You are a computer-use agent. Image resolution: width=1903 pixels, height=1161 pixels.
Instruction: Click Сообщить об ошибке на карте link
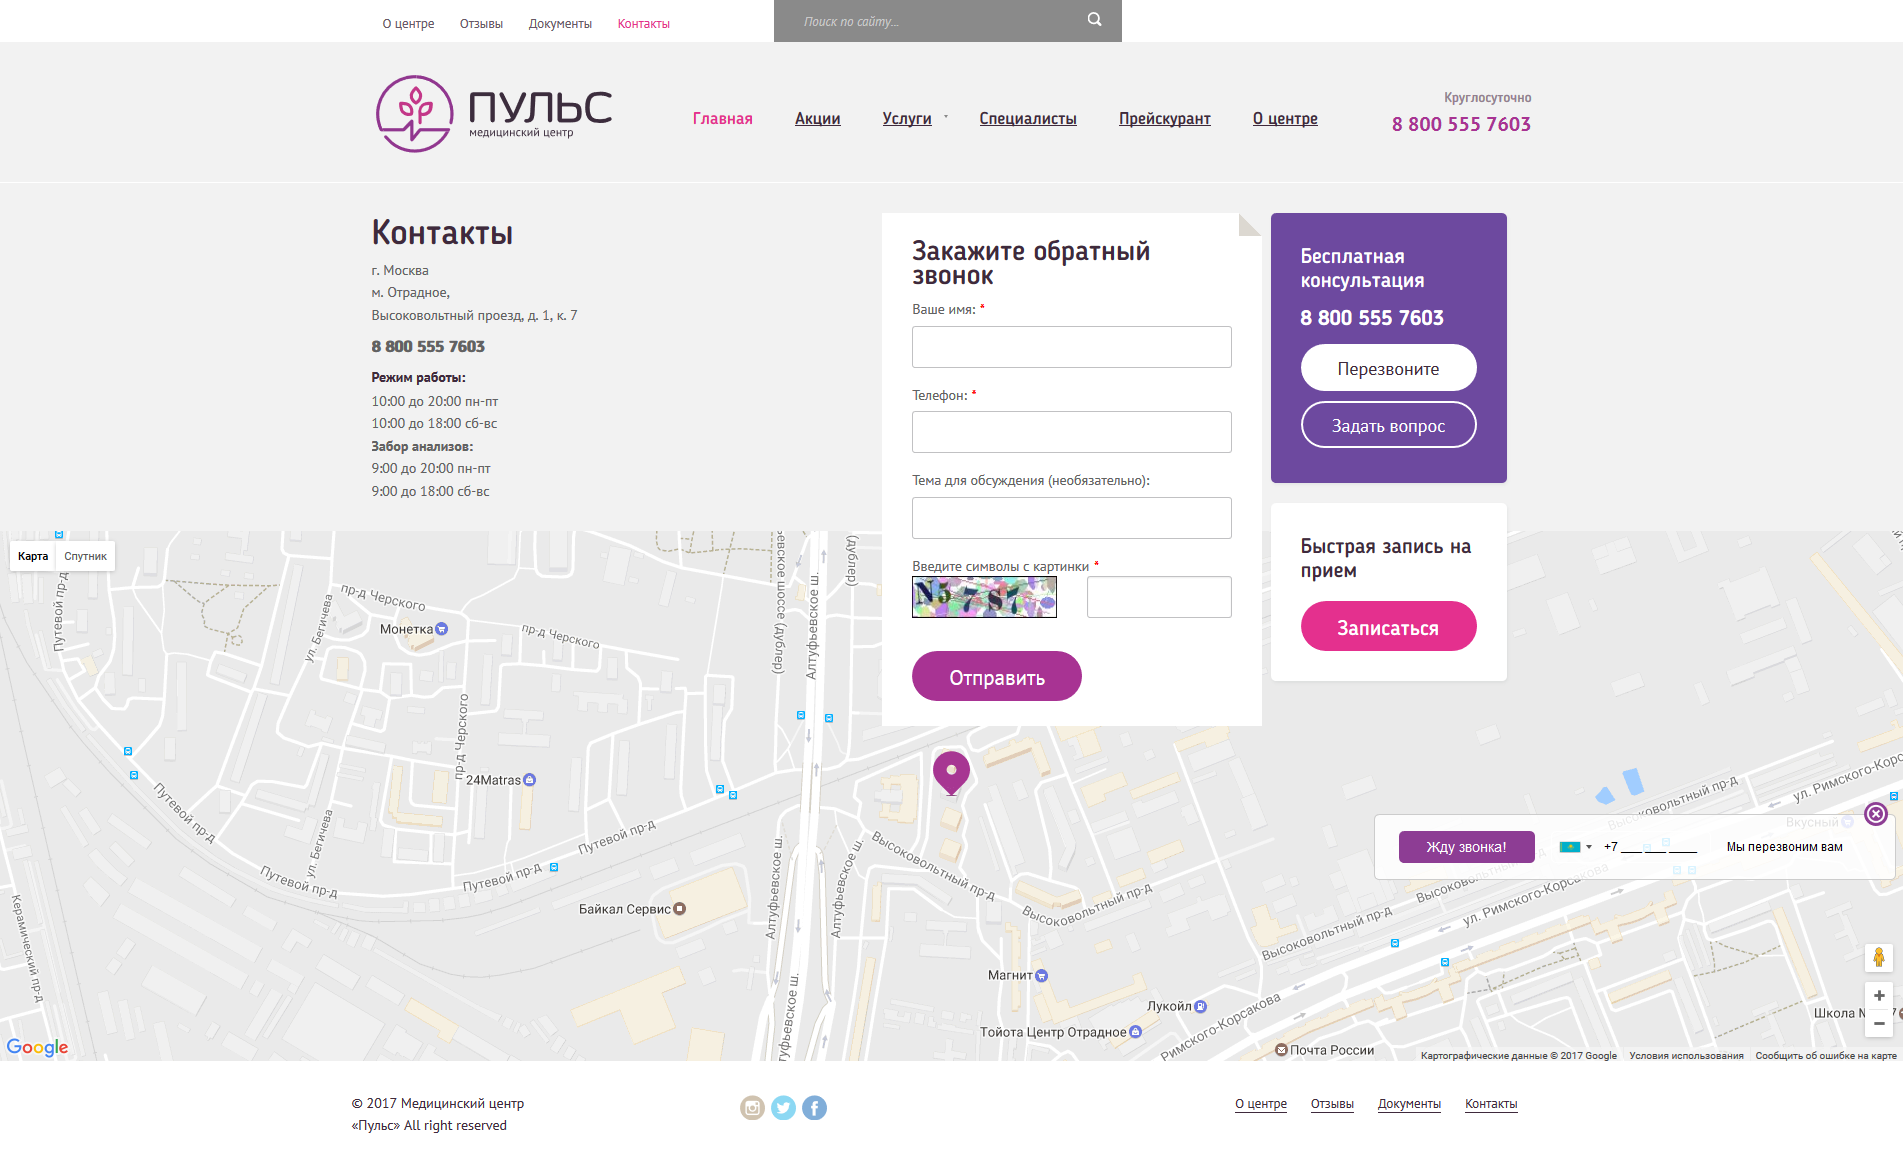tap(1826, 1056)
